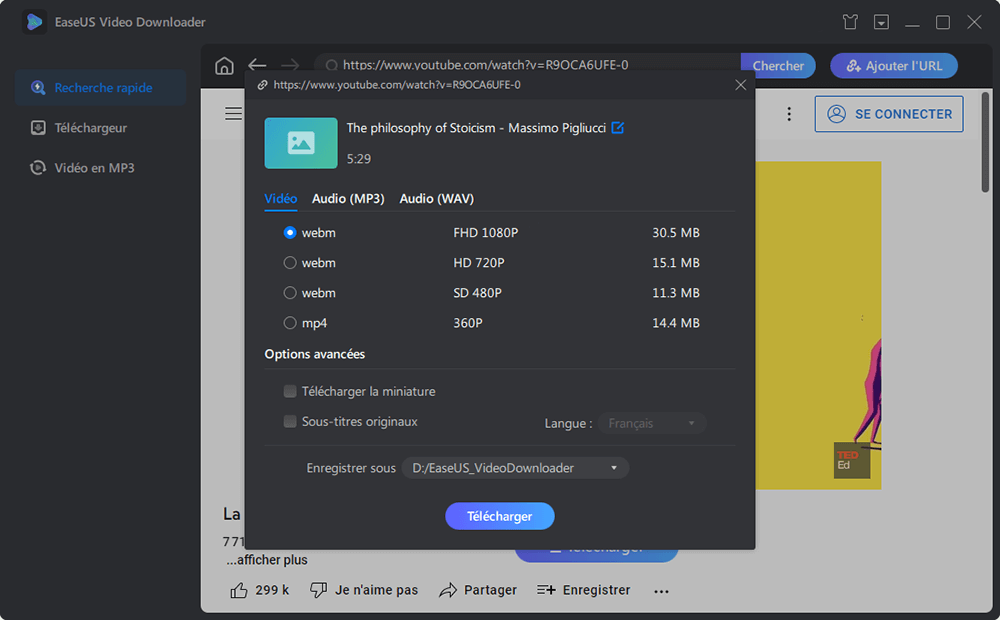Enable Télécharger la miniature checkbox
1000x620 pixels.
pyautogui.click(x=290, y=391)
